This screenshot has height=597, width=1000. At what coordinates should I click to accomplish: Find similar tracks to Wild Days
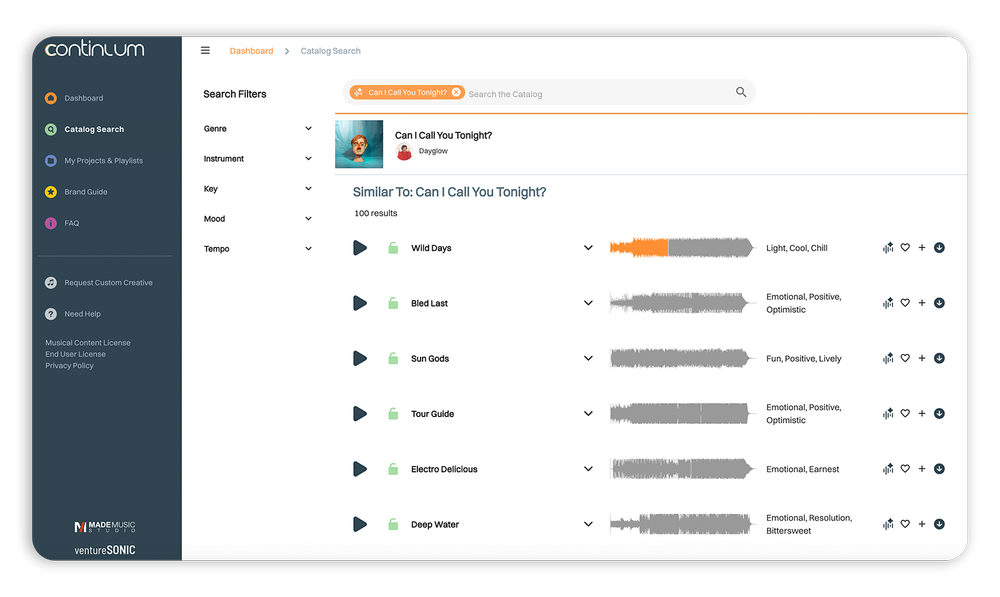click(x=888, y=248)
